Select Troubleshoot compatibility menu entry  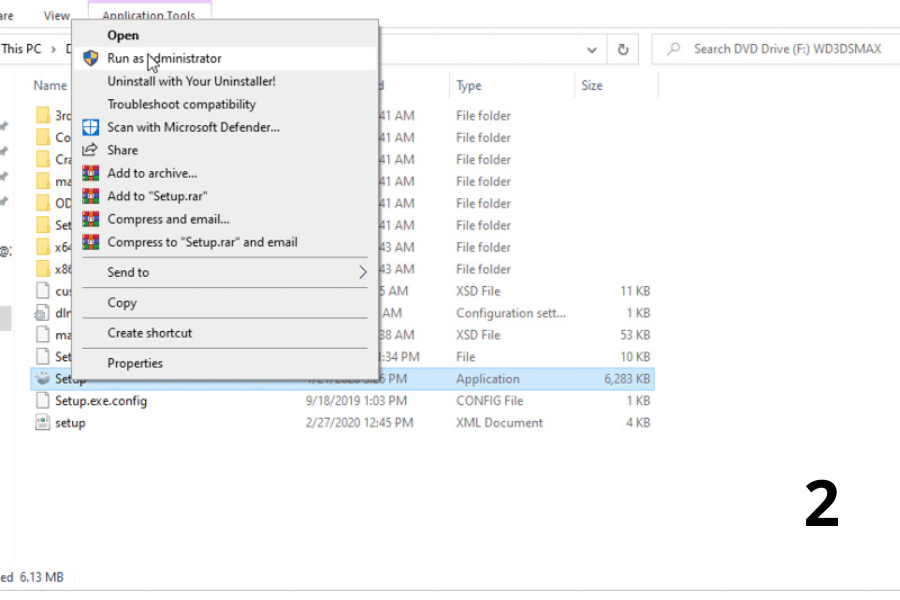(182, 104)
